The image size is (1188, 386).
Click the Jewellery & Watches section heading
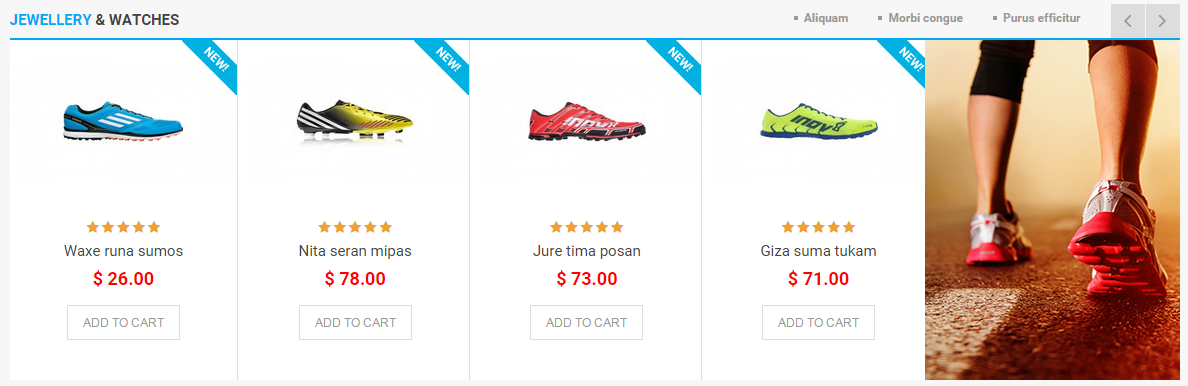coord(95,20)
